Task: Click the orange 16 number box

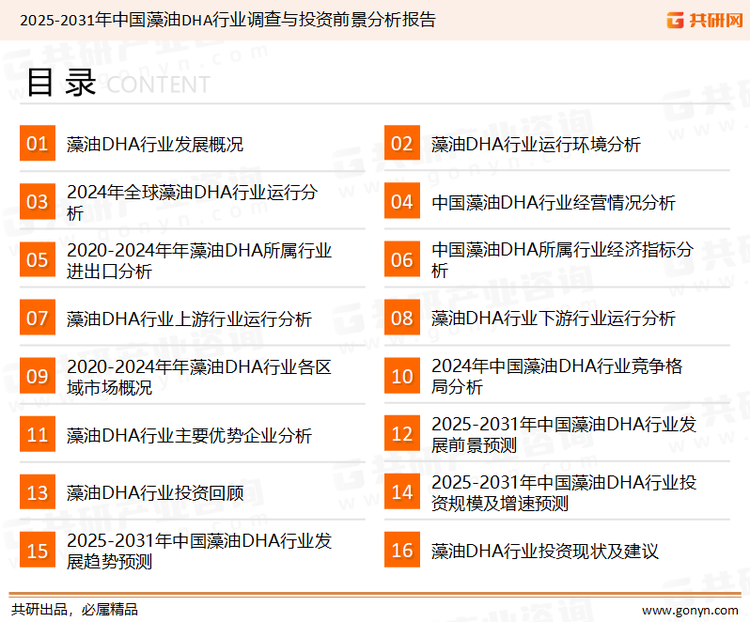Action: tap(402, 550)
